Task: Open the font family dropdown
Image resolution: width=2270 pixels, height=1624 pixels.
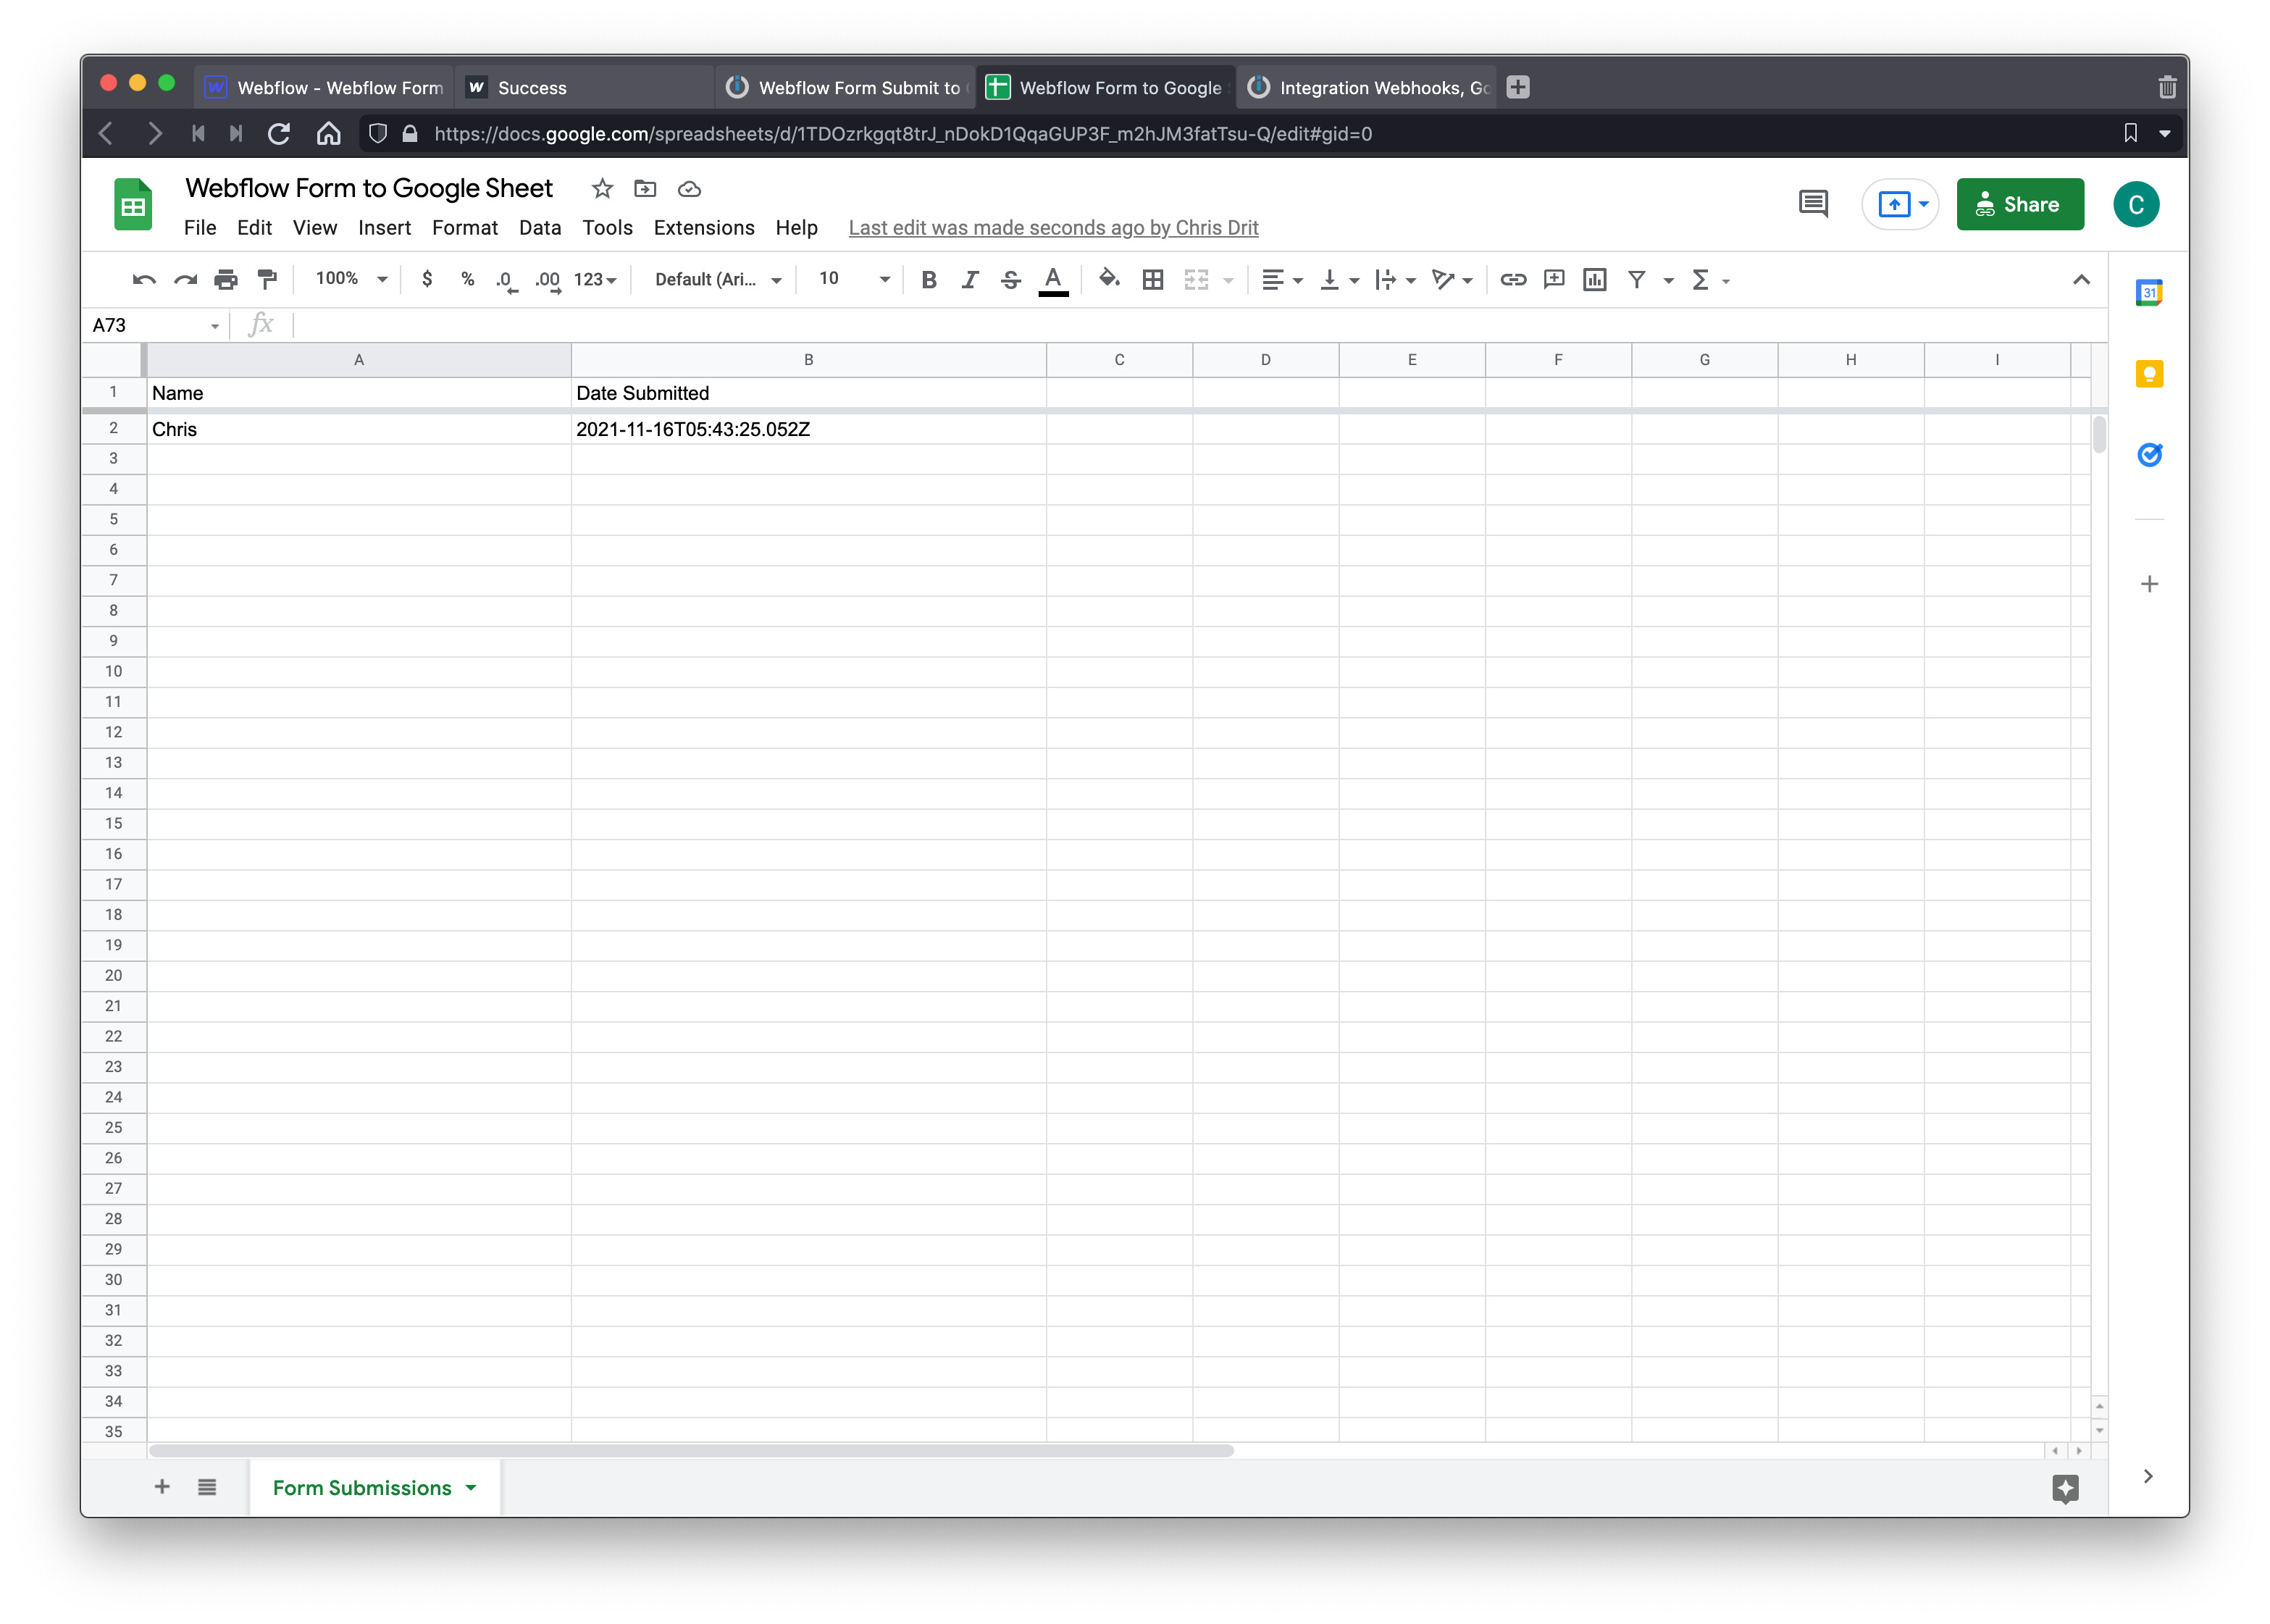Action: (x=718, y=280)
